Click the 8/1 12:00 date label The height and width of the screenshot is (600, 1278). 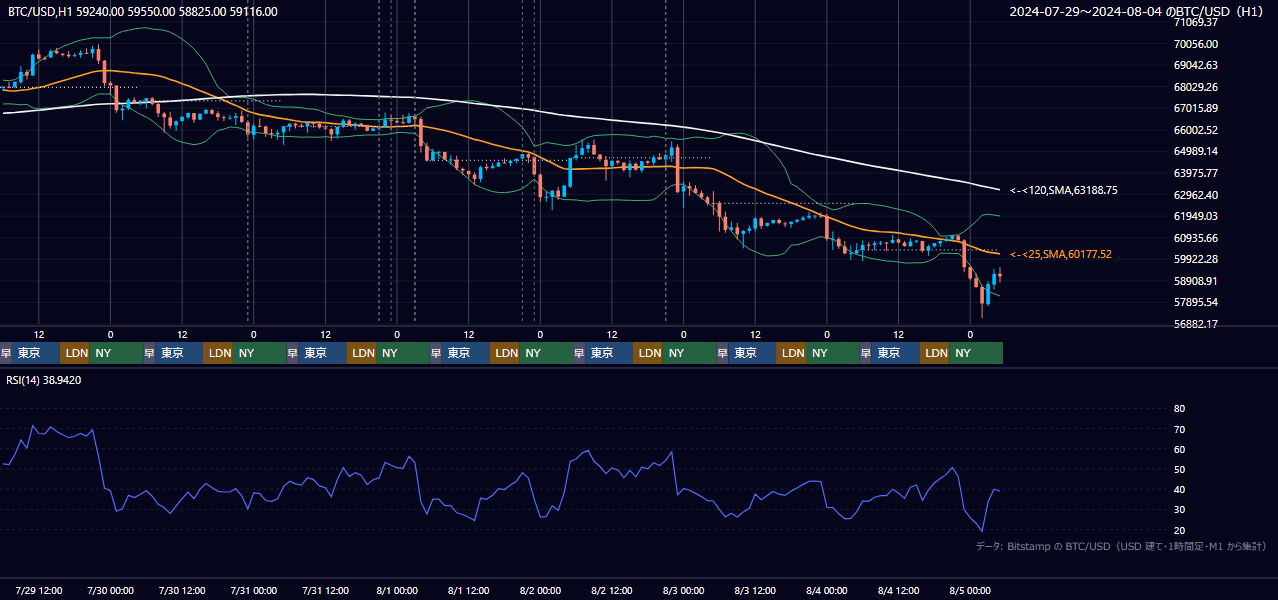coord(469,591)
